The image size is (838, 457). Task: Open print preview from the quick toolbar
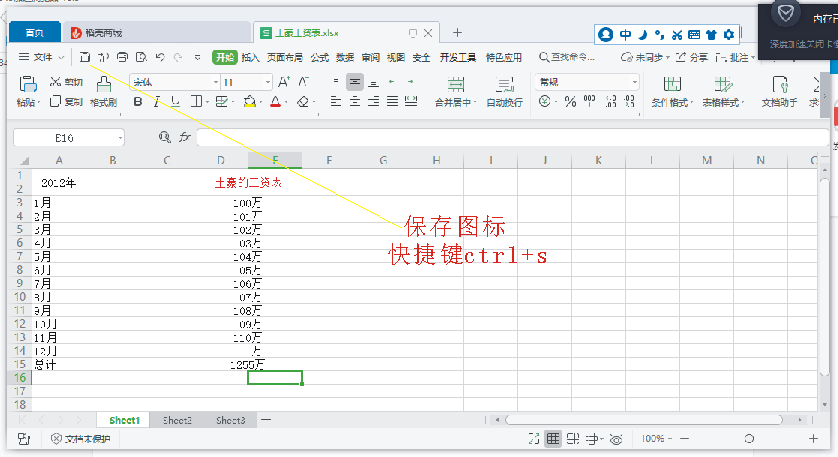[x=141, y=57]
